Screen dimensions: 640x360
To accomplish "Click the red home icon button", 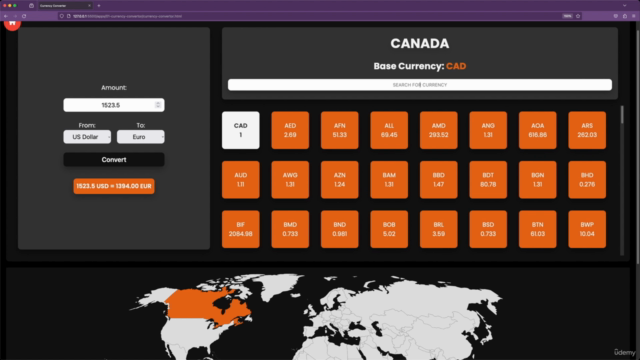I will (x=12, y=24).
